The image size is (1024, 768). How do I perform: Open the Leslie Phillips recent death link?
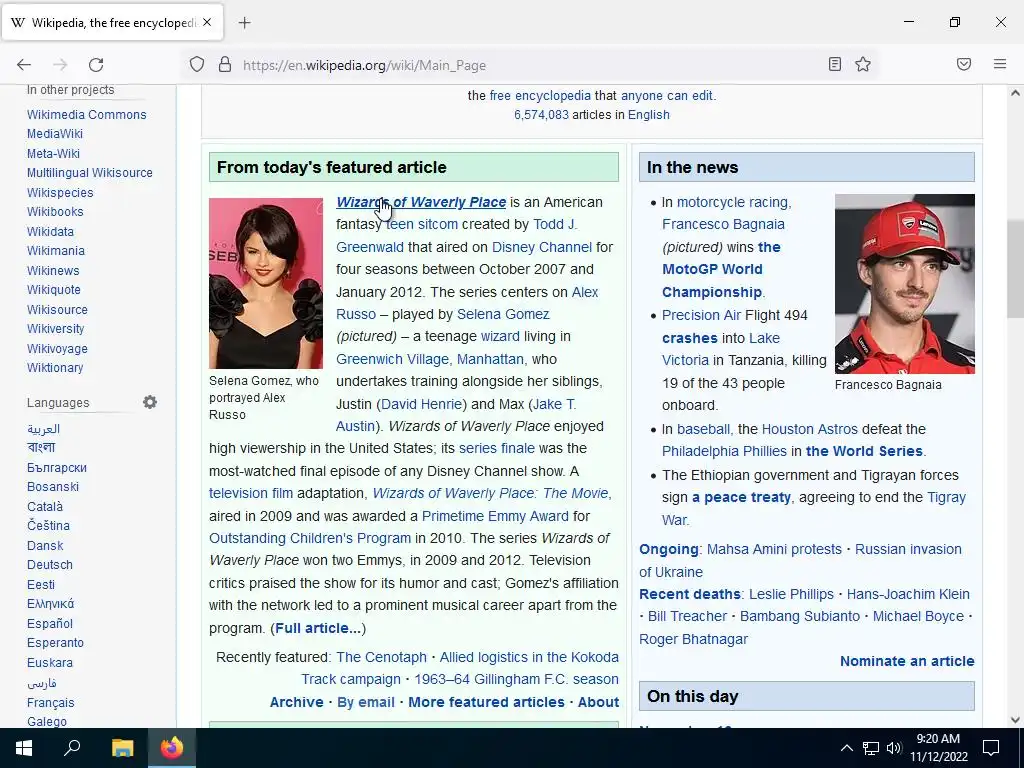[x=792, y=594]
